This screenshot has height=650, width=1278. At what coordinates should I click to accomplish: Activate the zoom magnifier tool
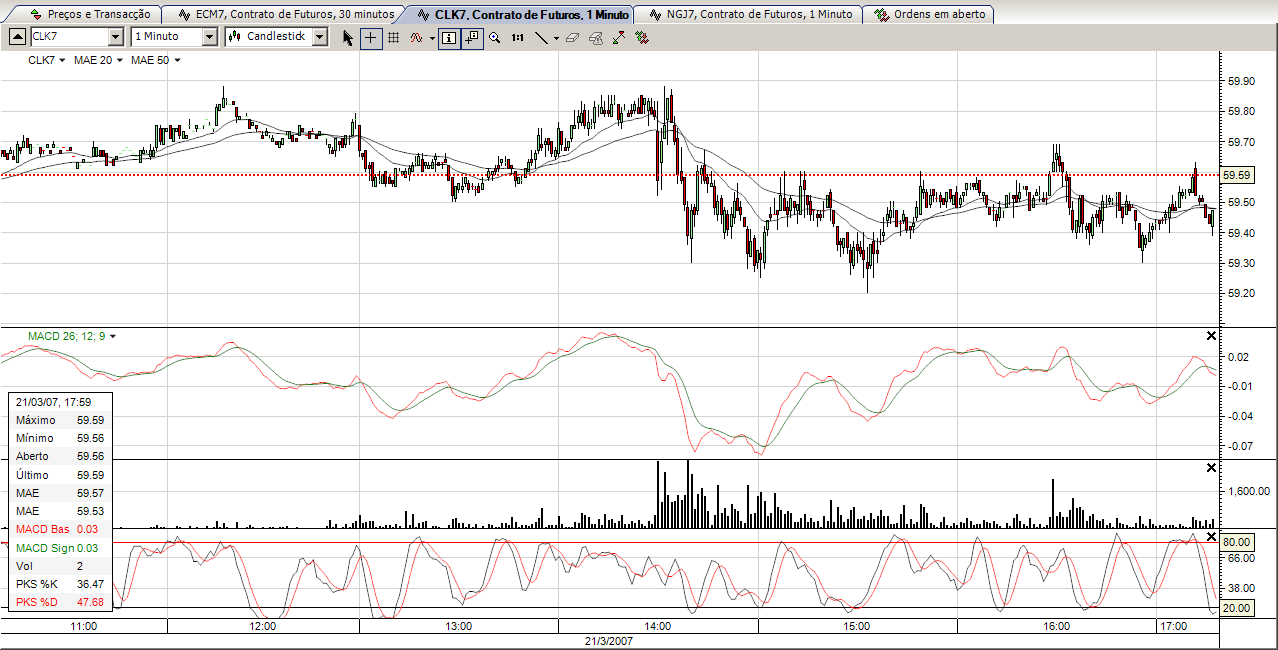click(495, 38)
